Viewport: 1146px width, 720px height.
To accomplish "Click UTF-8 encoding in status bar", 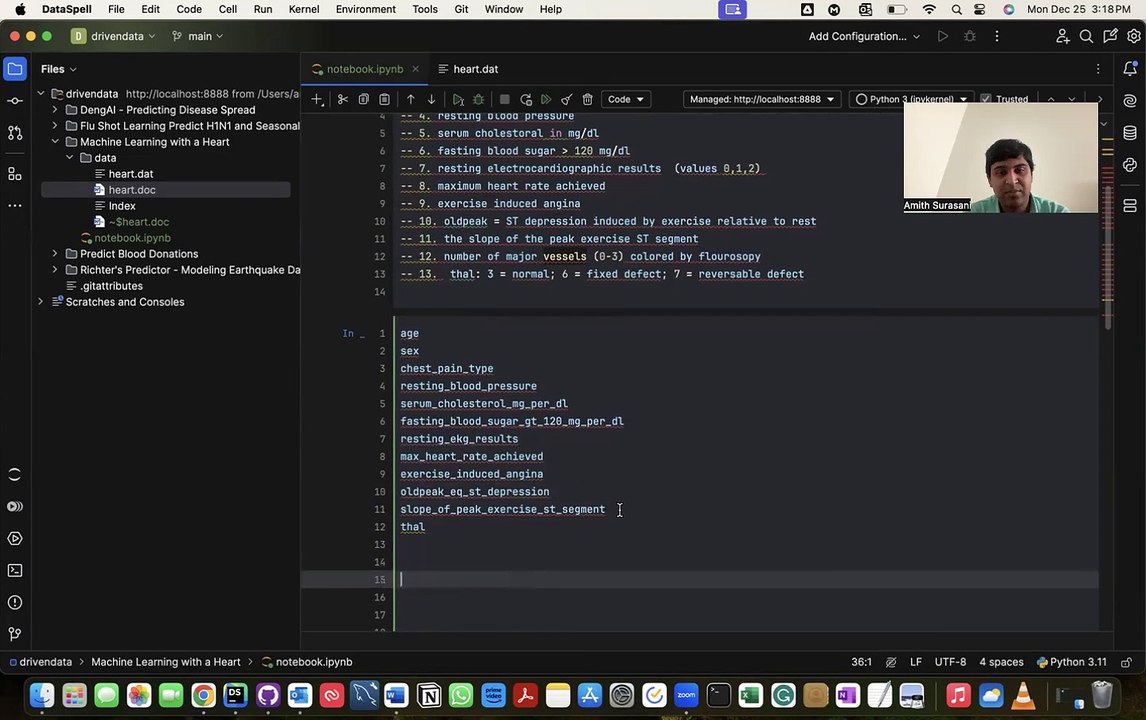I will pyautogui.click(x=950, y=662).
